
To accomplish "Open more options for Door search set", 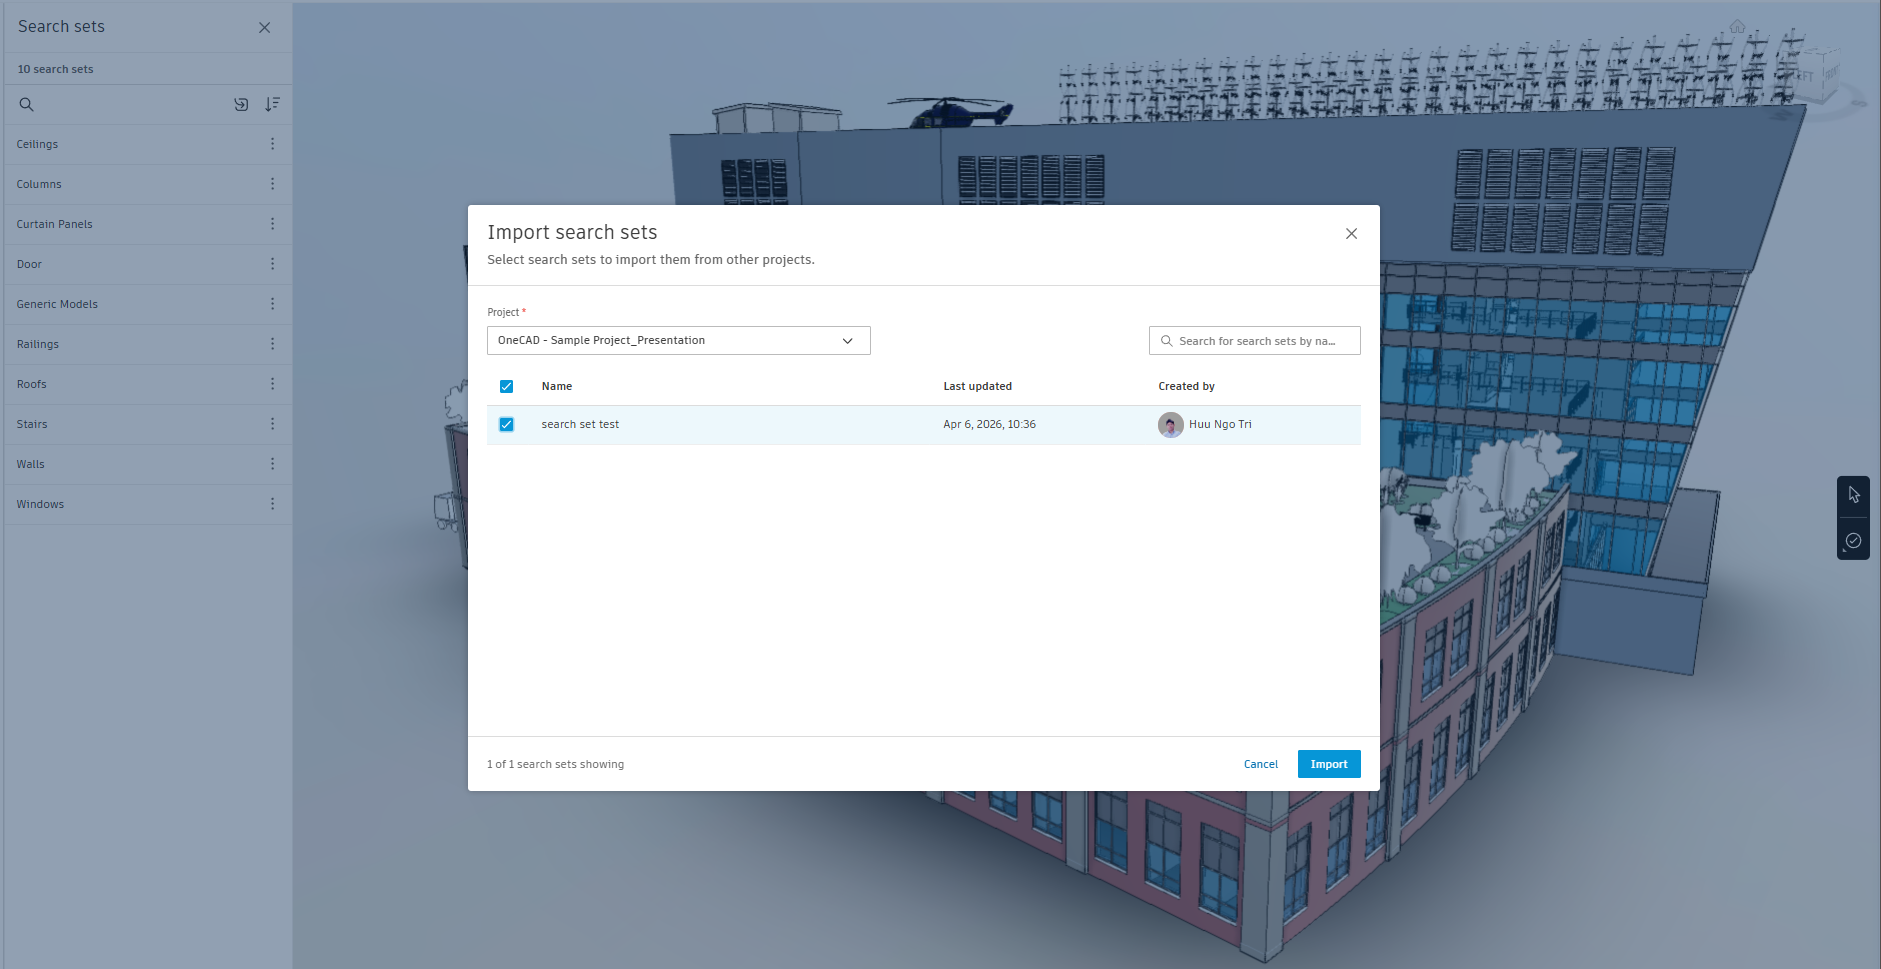I will (272, 264).
